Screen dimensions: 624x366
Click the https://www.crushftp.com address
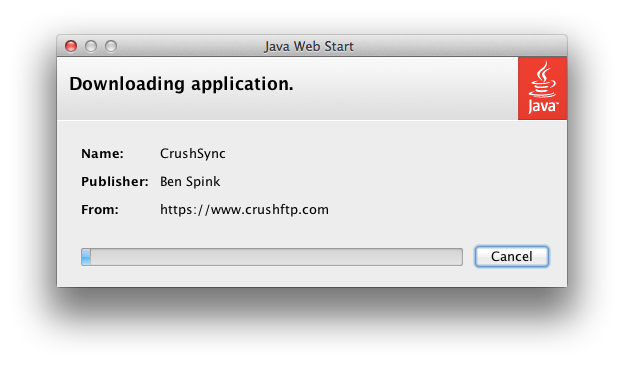point(244,210)
